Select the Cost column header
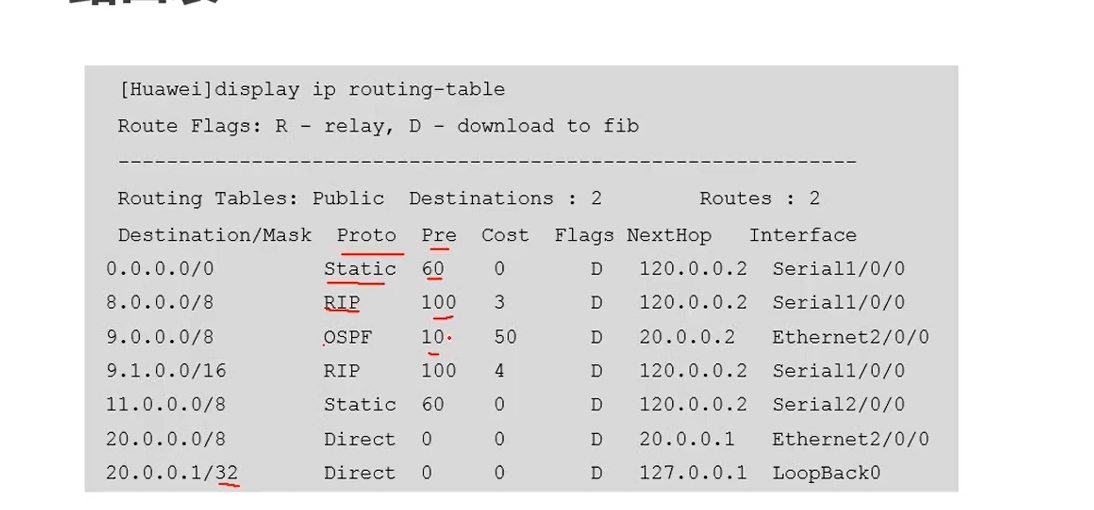Viewport: 1094px width, 510px height. coord(505,236)
